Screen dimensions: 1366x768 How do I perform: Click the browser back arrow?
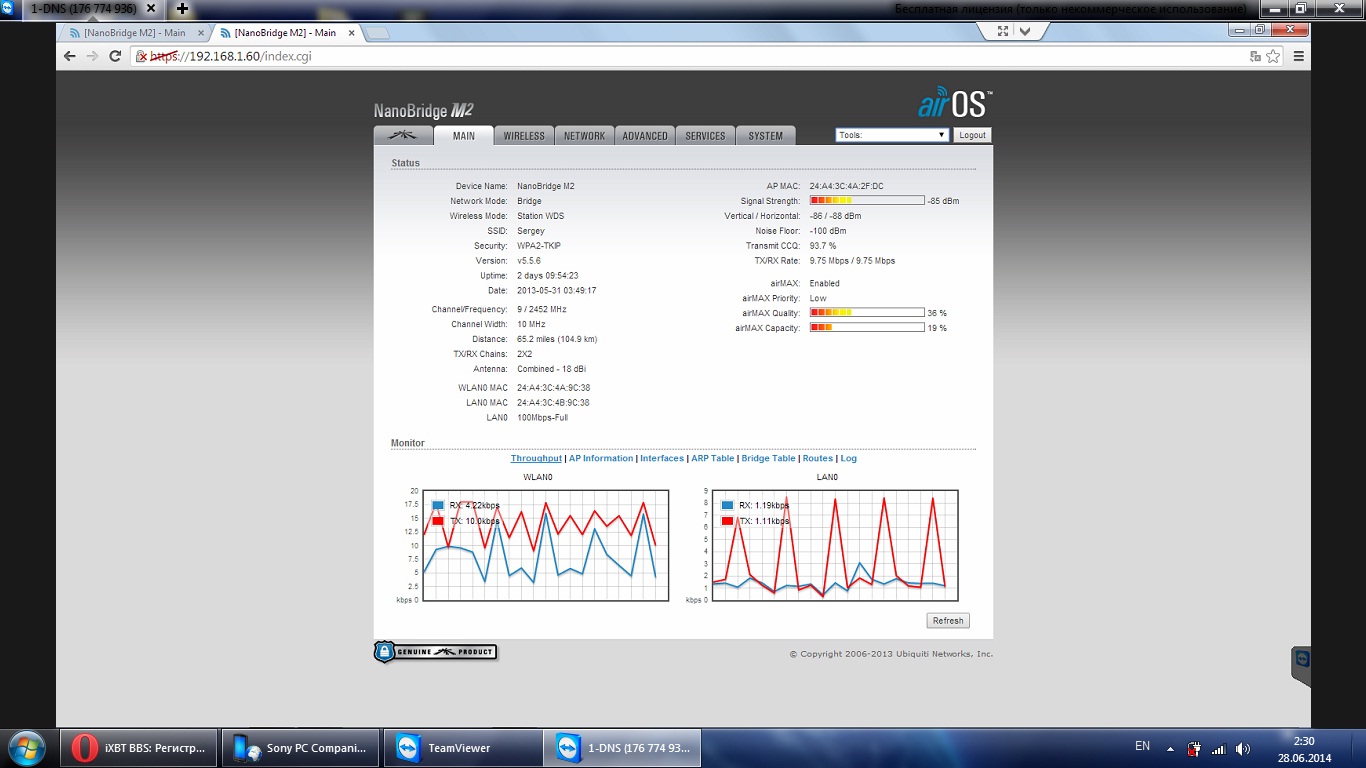click(69, 56)
